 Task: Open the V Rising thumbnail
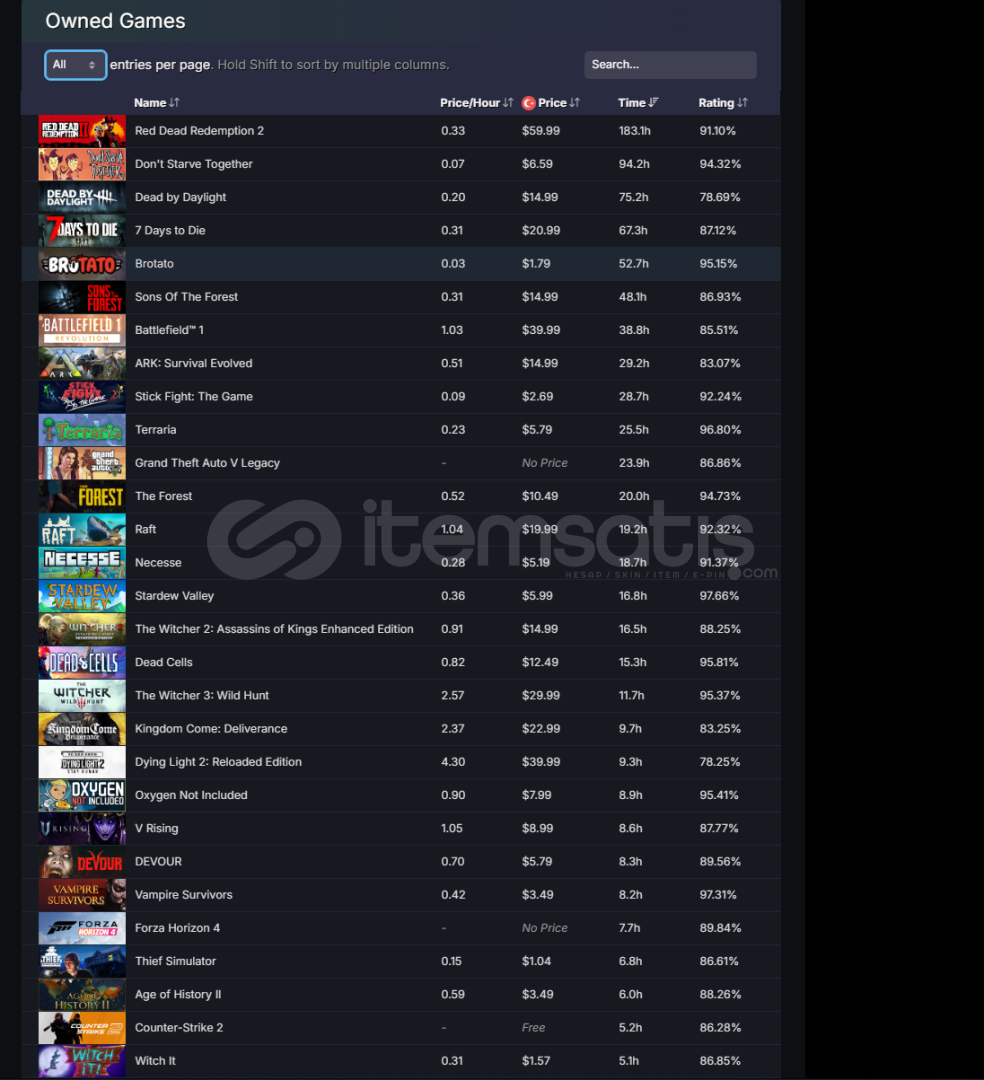[82, 829]
